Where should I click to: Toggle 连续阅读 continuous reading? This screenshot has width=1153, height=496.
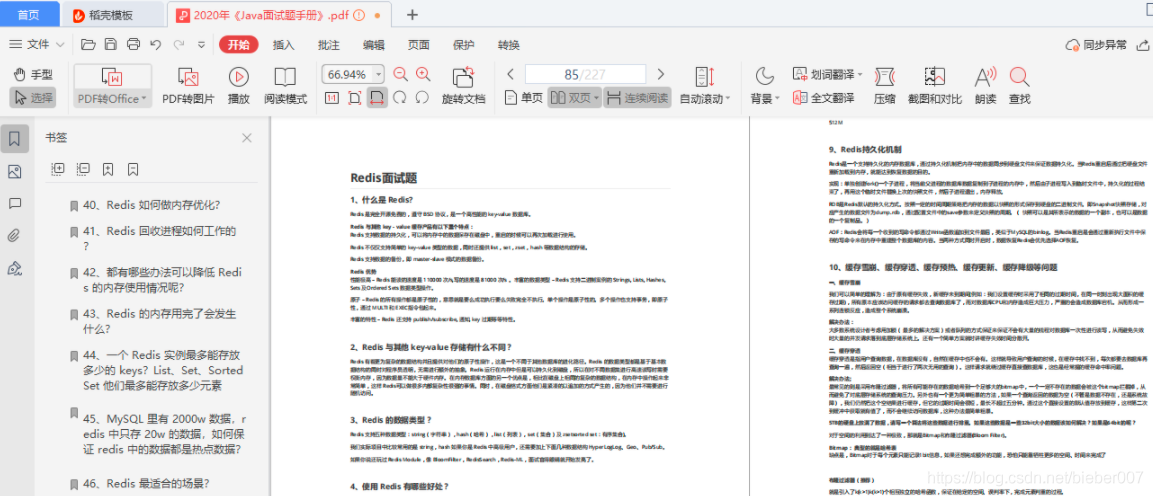pyautogui.click(x=637, y=97)
